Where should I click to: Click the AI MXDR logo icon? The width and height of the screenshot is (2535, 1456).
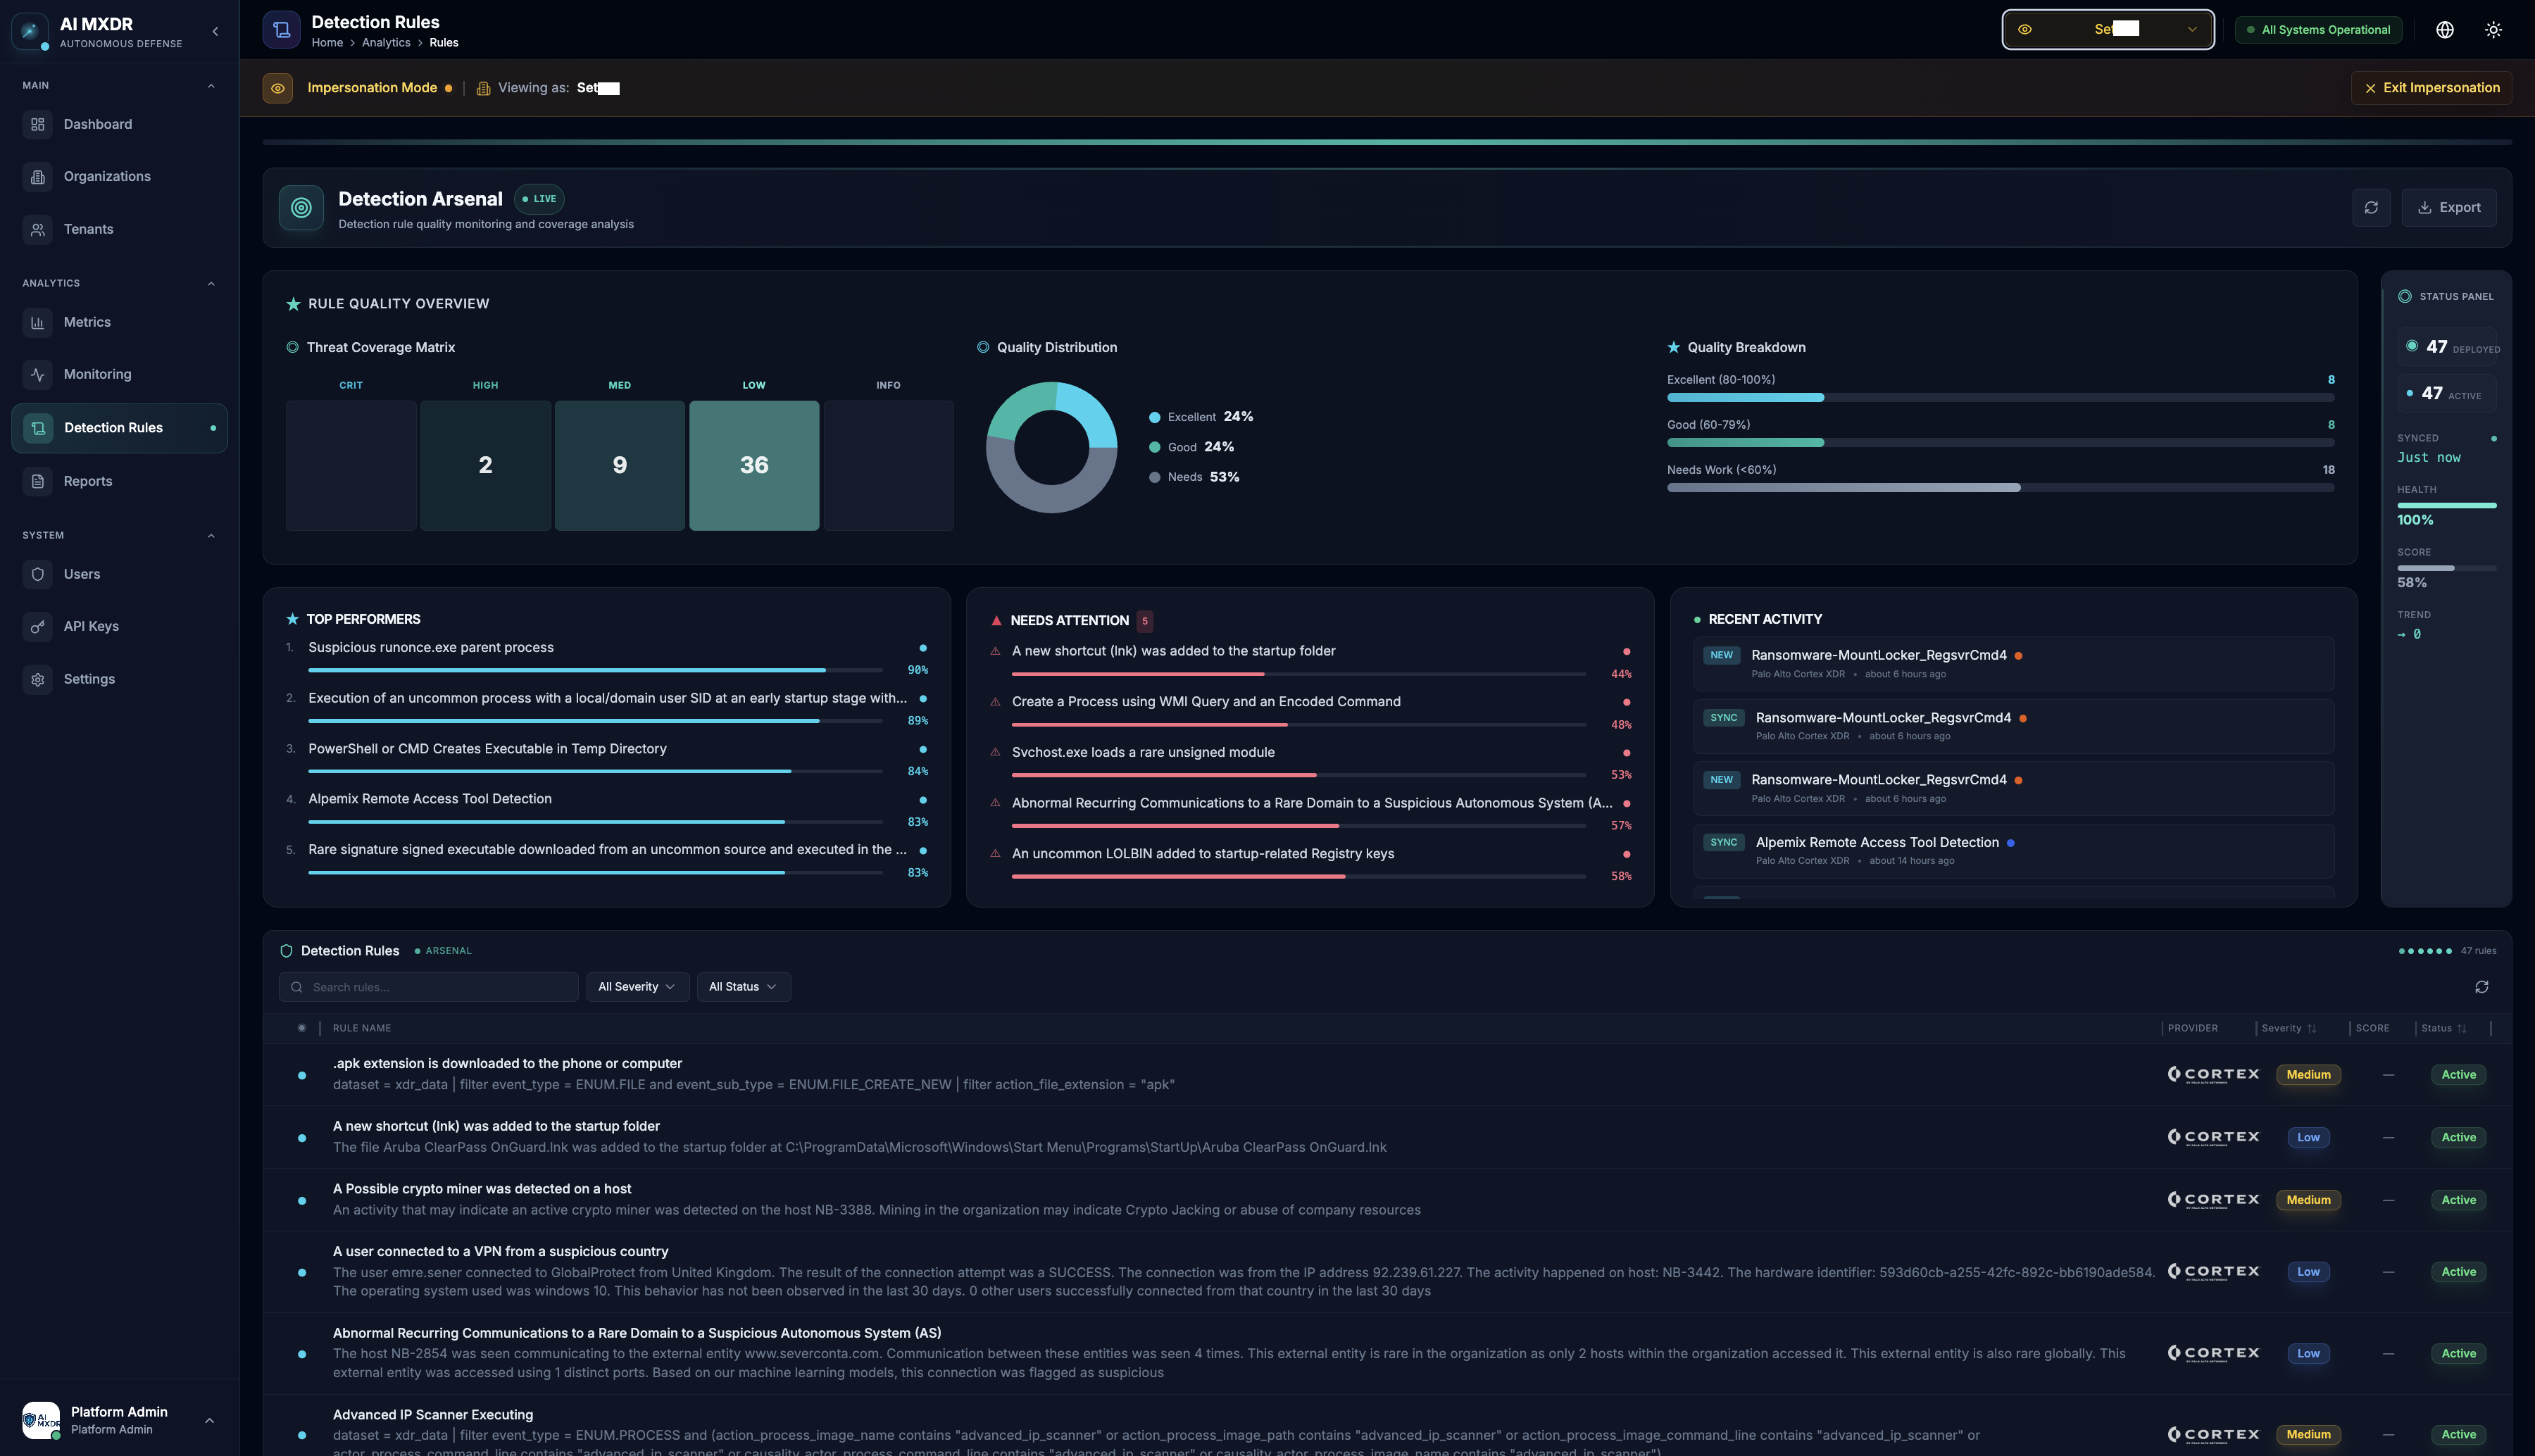(29, 31)
